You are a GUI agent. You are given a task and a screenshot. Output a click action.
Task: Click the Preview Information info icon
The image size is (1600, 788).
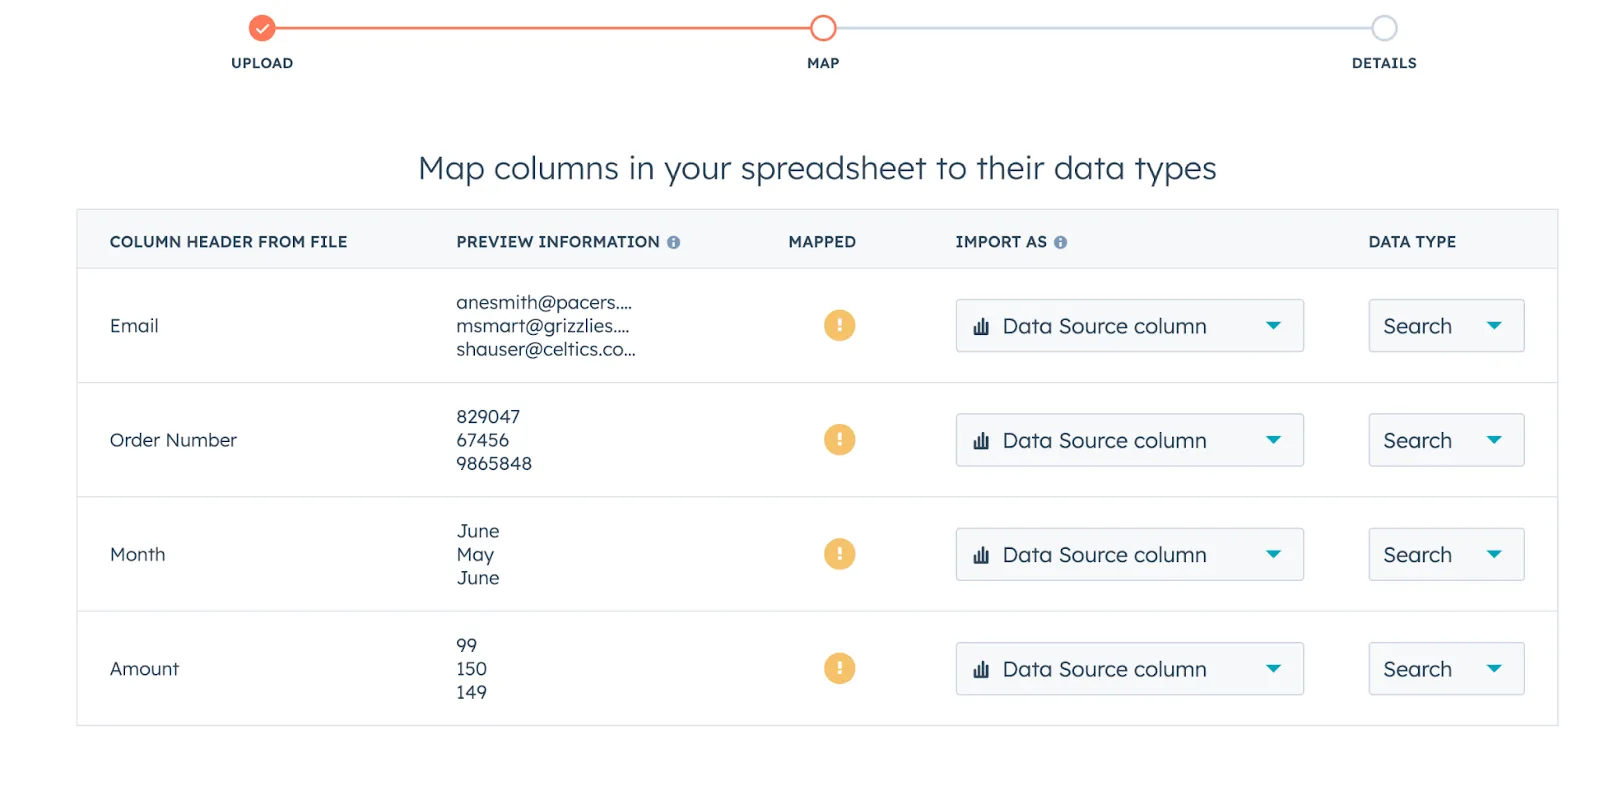point(674,242)
